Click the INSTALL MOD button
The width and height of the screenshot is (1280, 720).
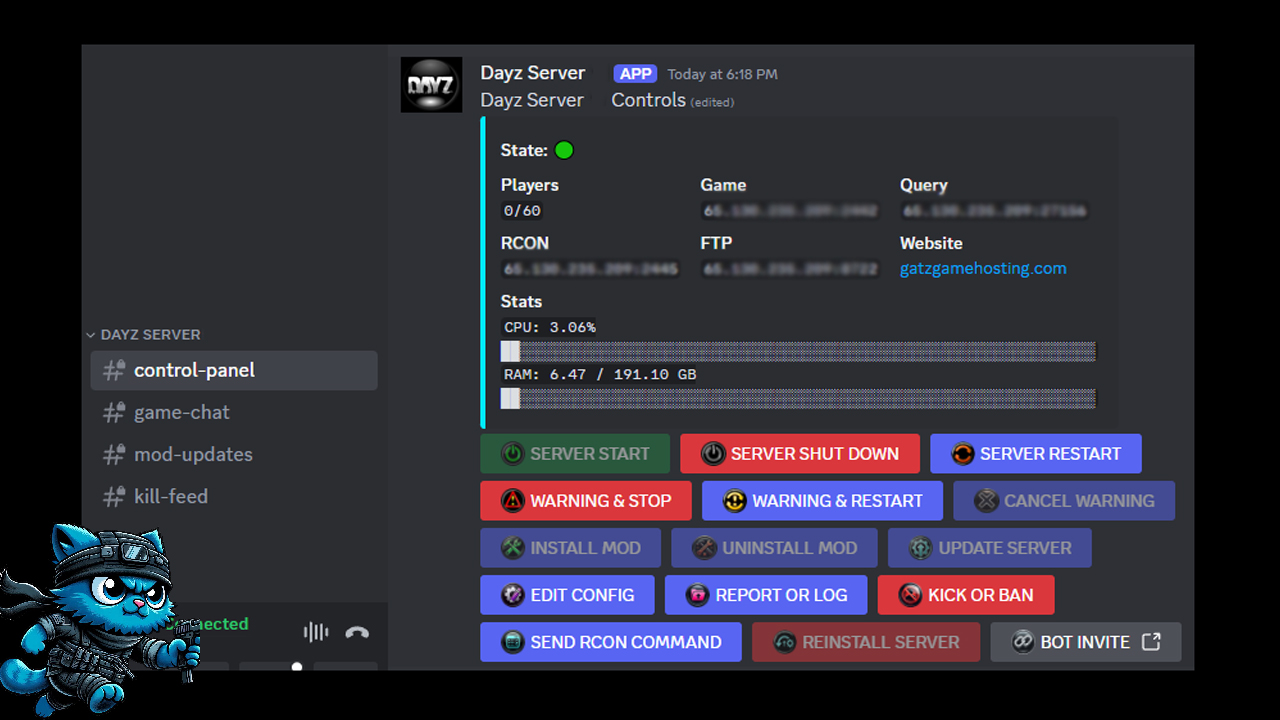pos(571,547)
